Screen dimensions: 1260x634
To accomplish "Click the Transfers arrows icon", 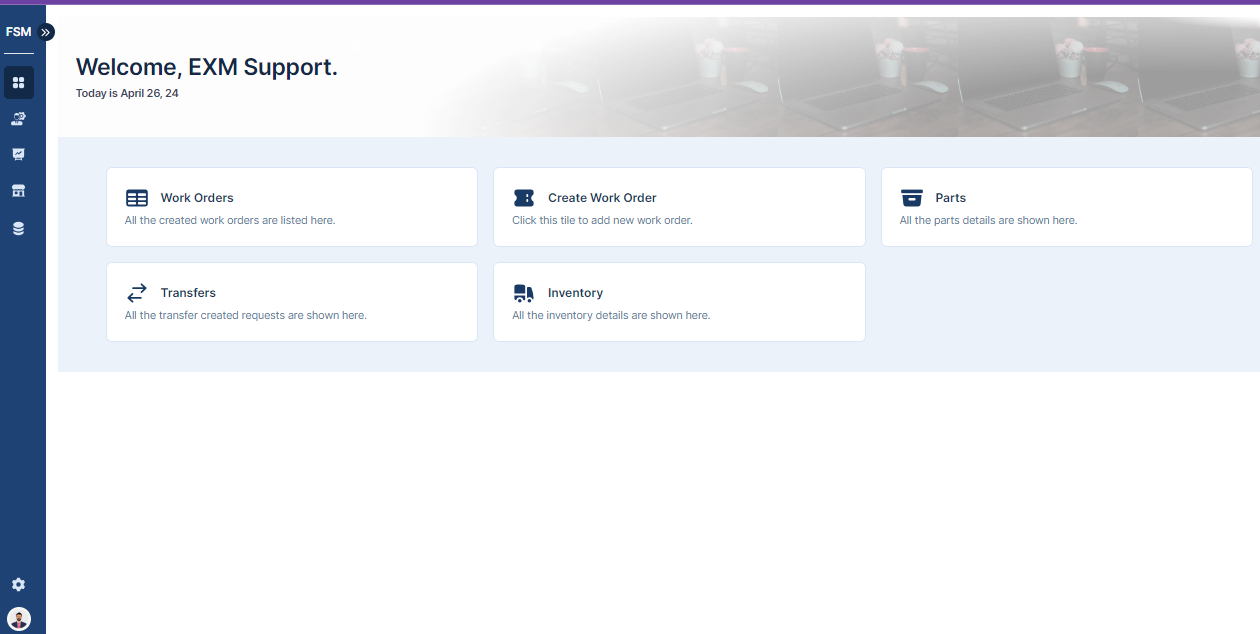I will tap(137, 293).
